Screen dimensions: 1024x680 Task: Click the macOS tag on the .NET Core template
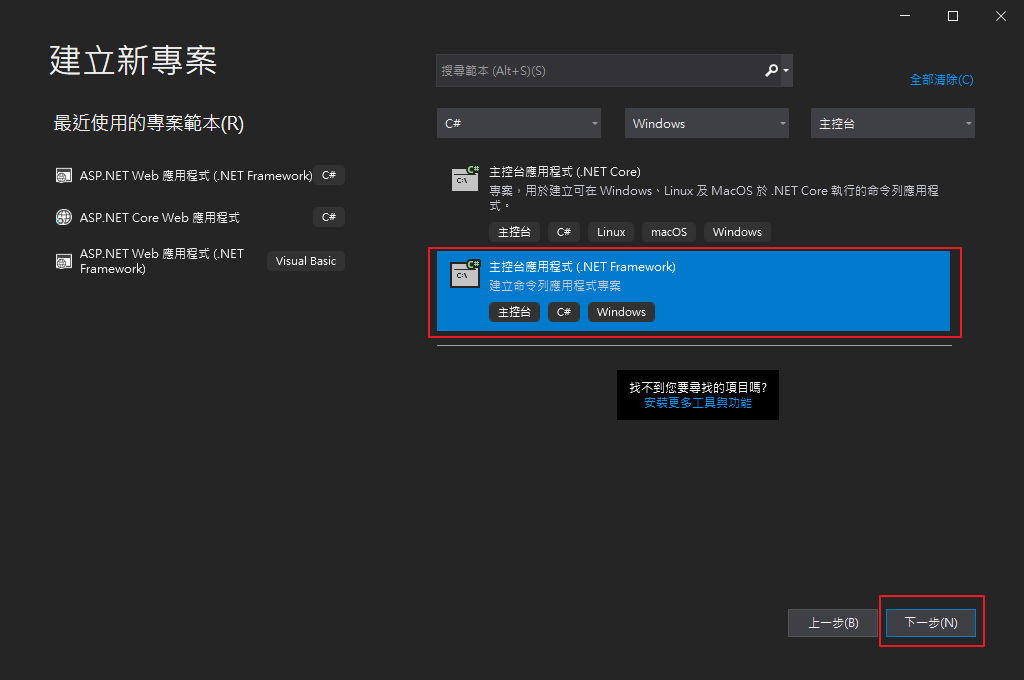668,231
